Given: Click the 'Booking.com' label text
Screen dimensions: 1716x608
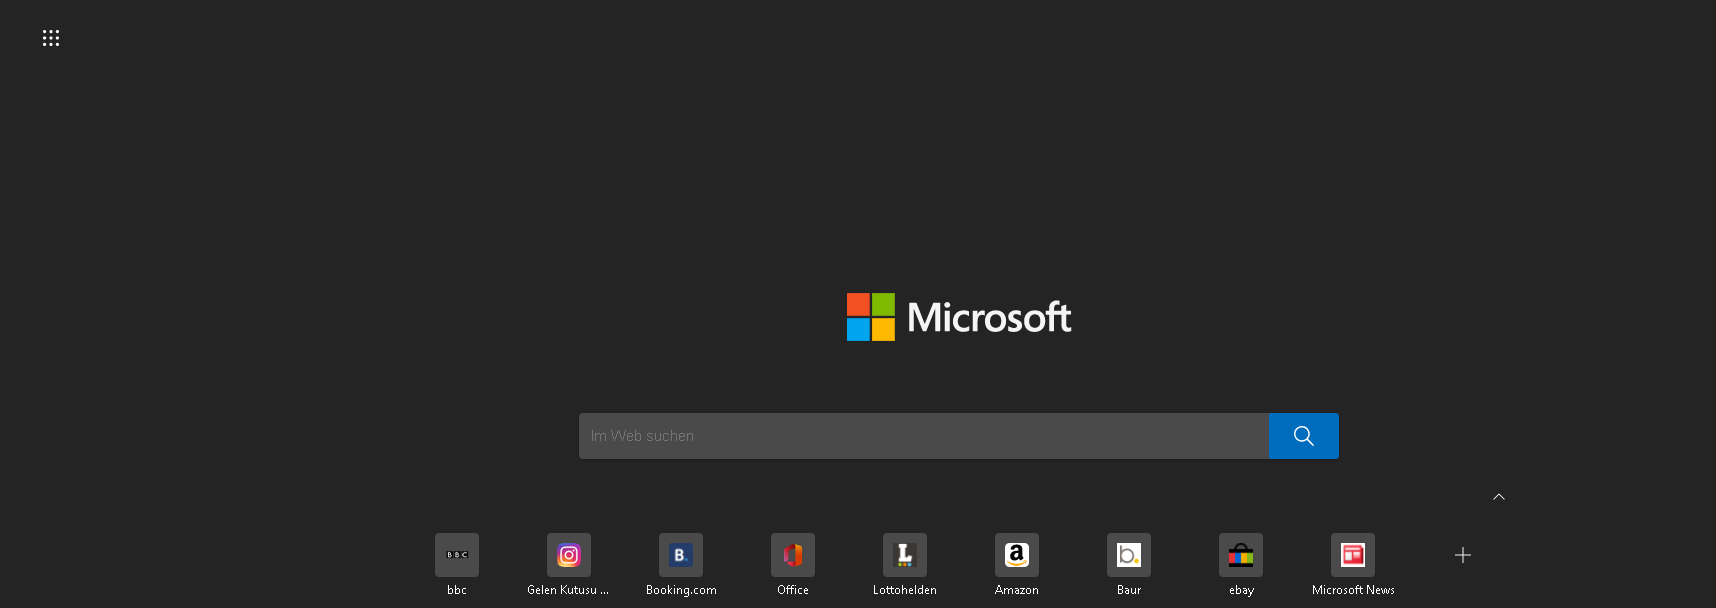Looking at the screenshot, I should coord(681,590).
